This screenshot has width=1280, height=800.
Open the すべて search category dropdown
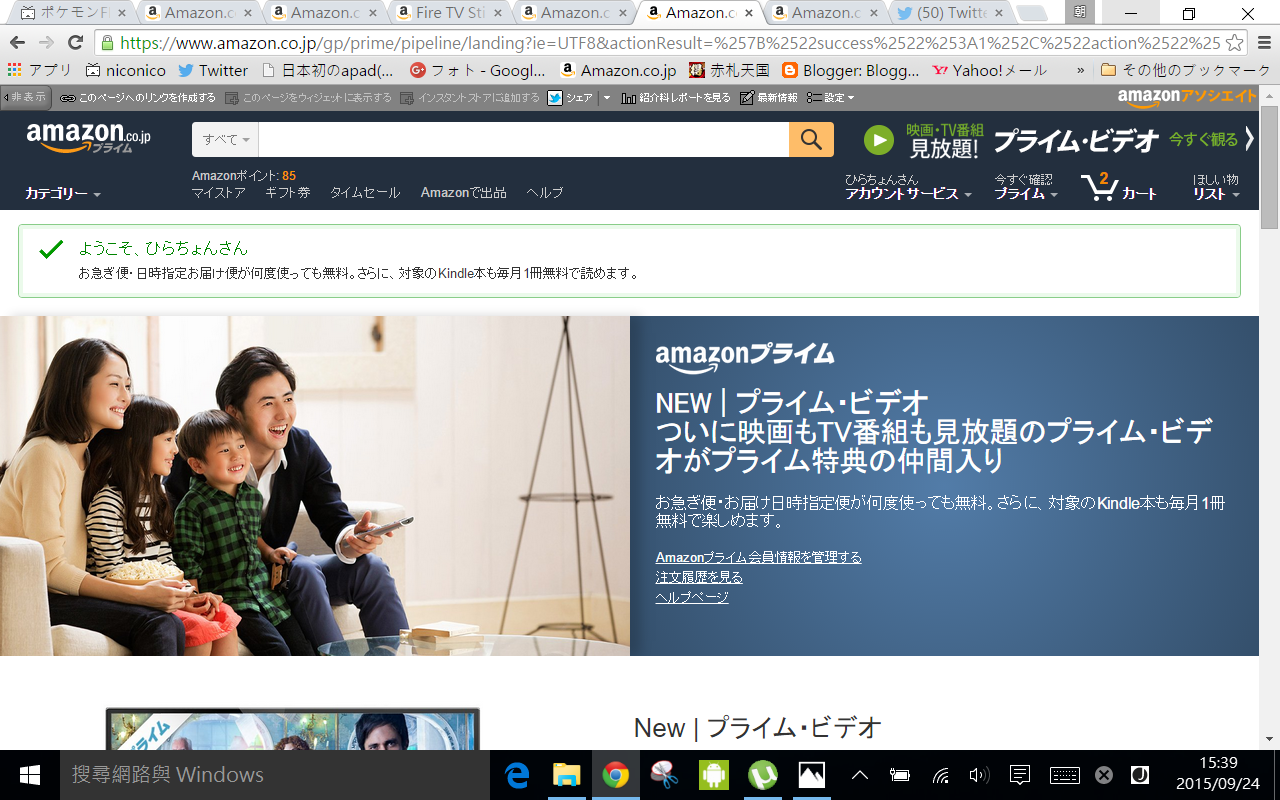tap(225, 139)
